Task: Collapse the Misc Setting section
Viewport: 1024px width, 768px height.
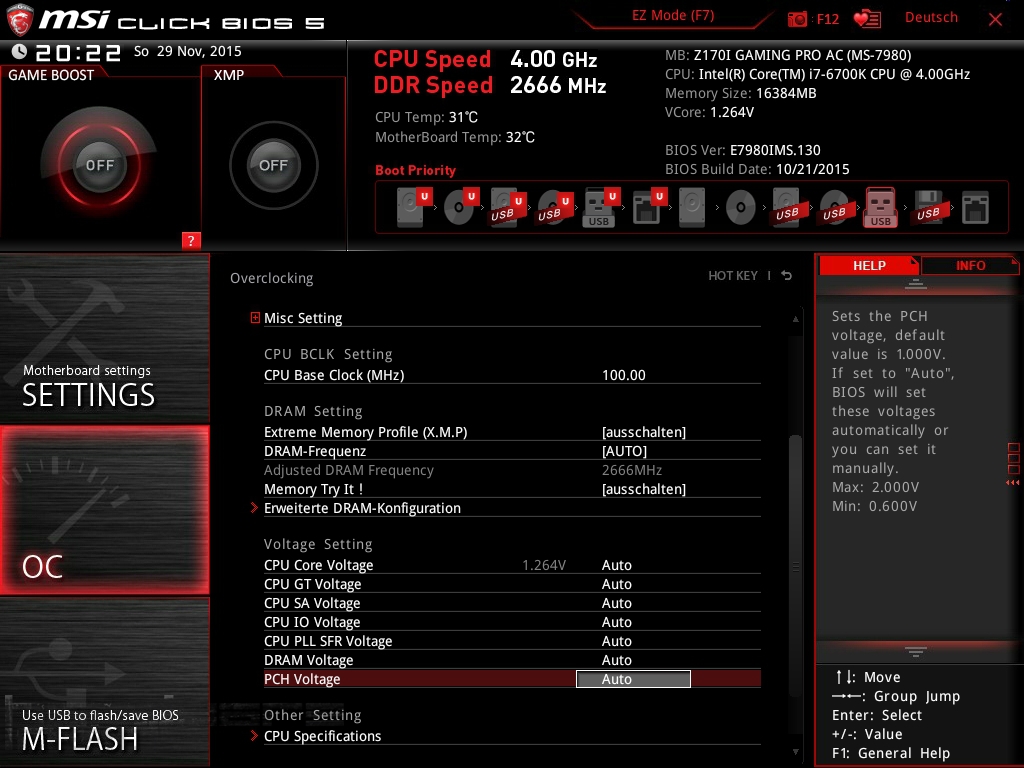Action: click(x=256, y=318)
